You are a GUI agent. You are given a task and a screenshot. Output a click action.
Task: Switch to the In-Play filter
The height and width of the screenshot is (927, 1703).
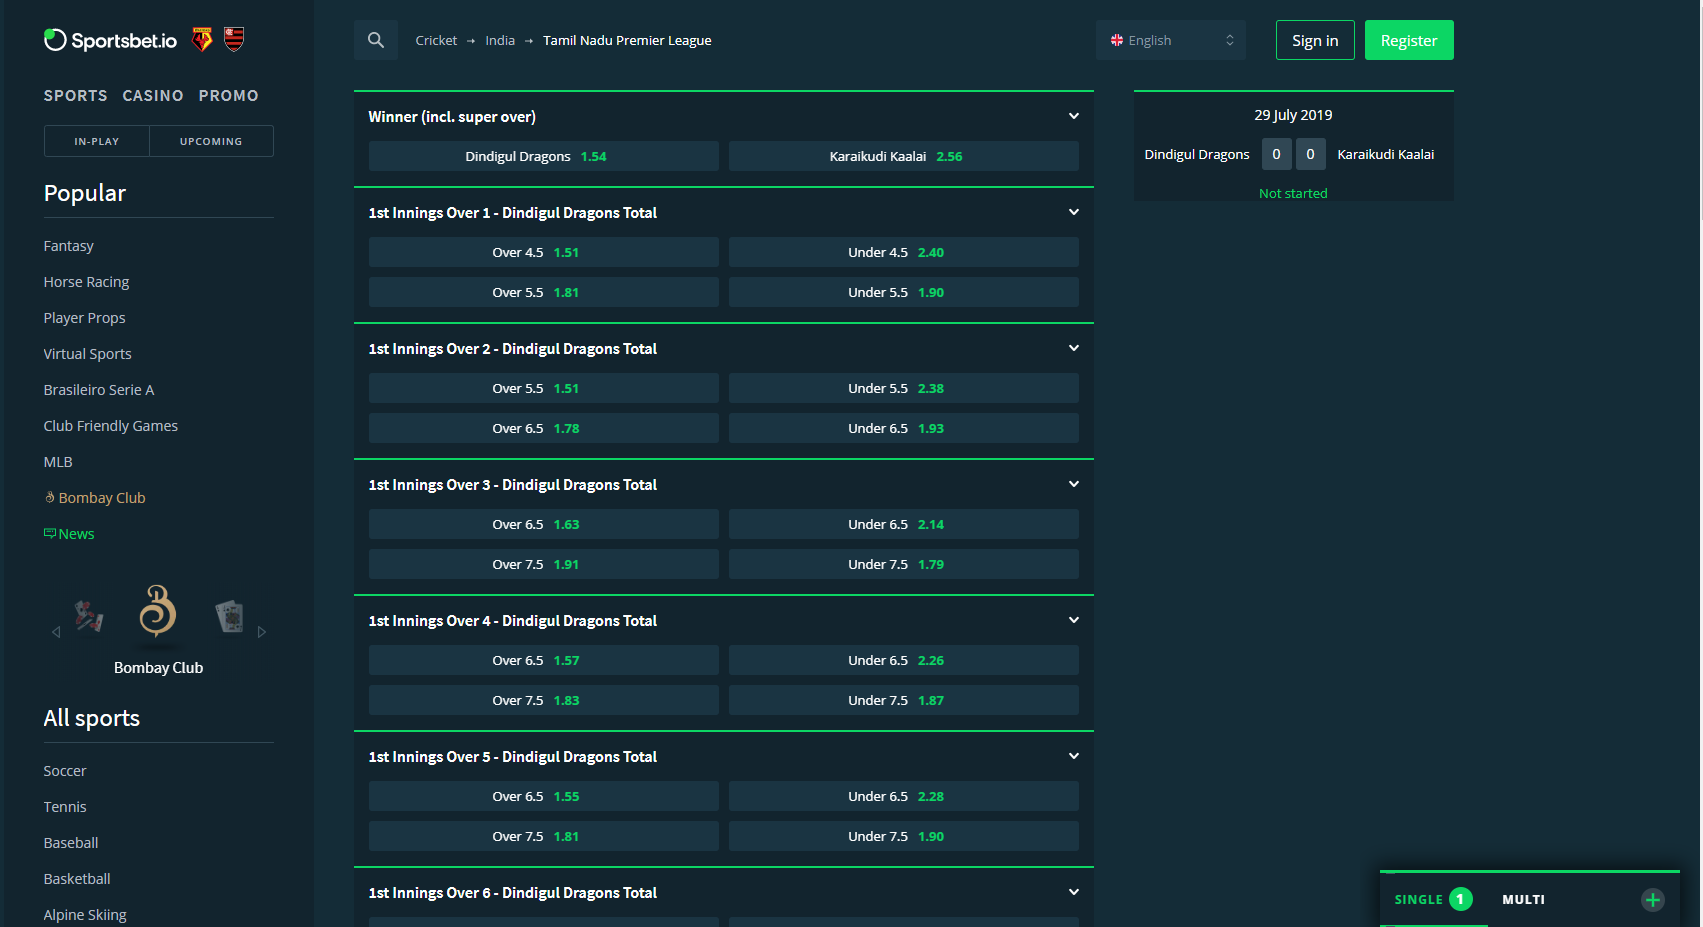pos(97,141)
